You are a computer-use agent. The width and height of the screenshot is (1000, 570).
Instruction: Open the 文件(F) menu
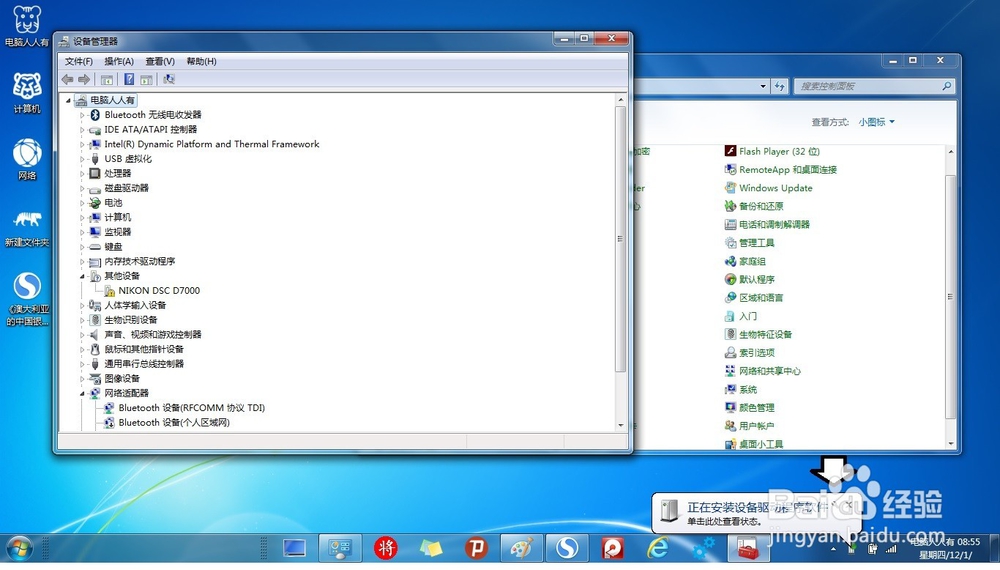(x=78, y=61)
